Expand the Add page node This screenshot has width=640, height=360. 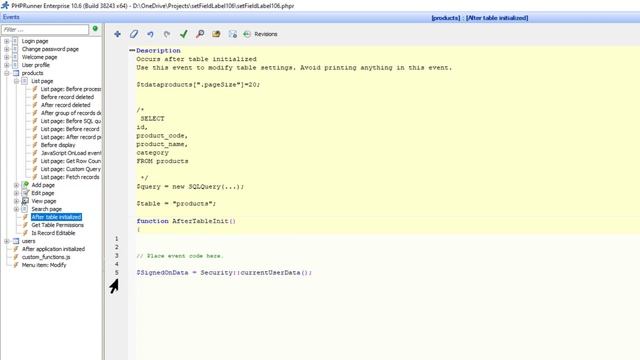[x=16, y=185]
